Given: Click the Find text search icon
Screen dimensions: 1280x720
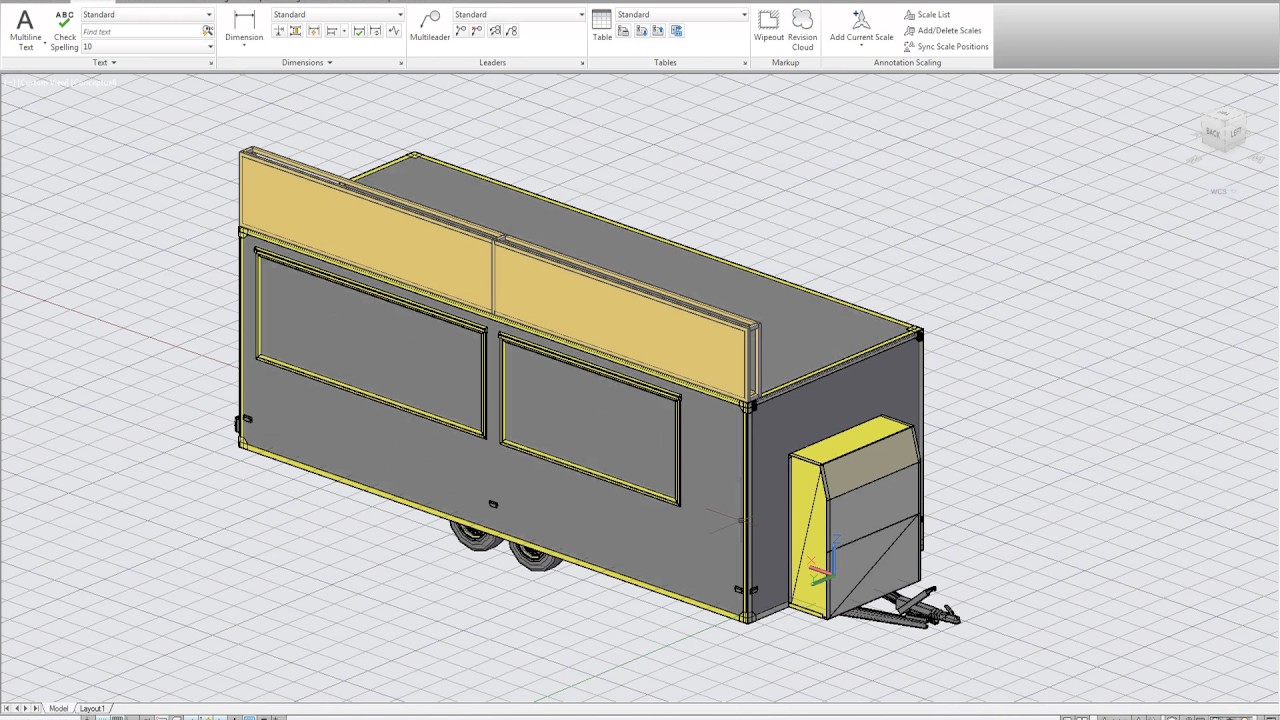Looking at the screenshot, I should (x=208, y=31).
